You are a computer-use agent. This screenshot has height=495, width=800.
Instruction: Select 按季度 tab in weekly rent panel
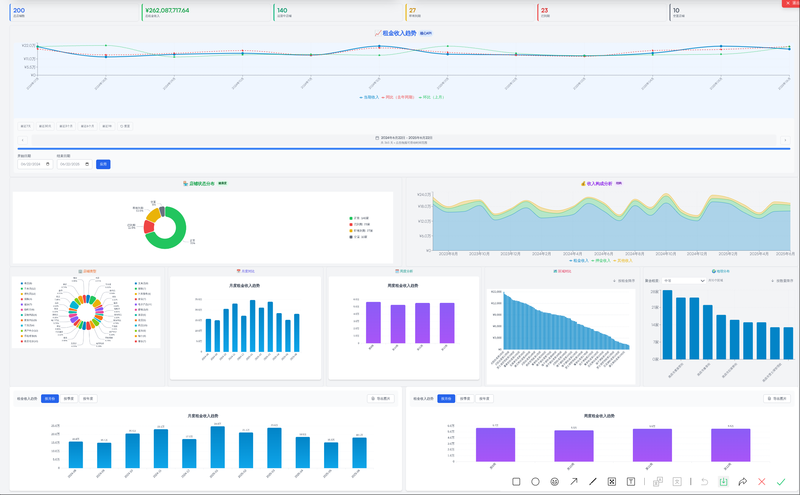tap(465, 399)
